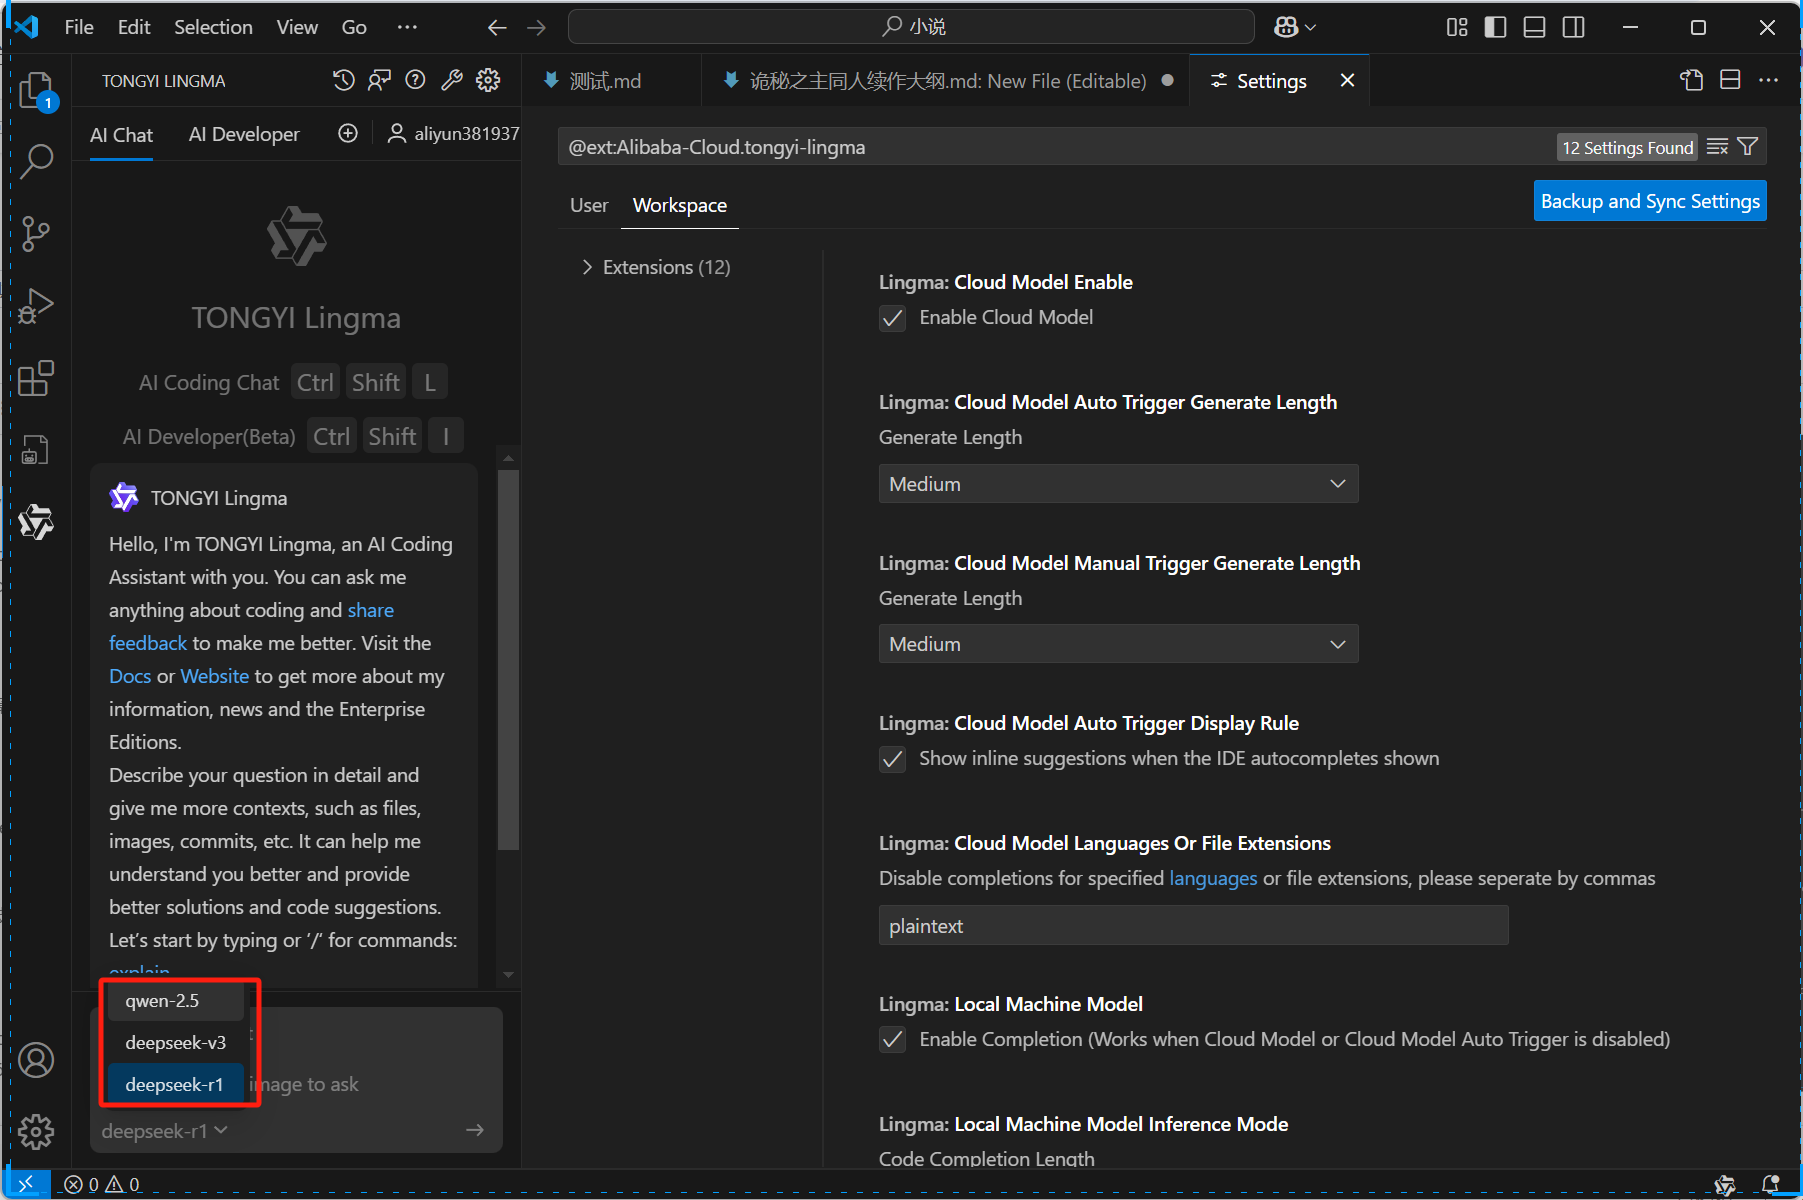Customize layout from title bar
1803x1200 pixels.
(x=1457, y=28)
